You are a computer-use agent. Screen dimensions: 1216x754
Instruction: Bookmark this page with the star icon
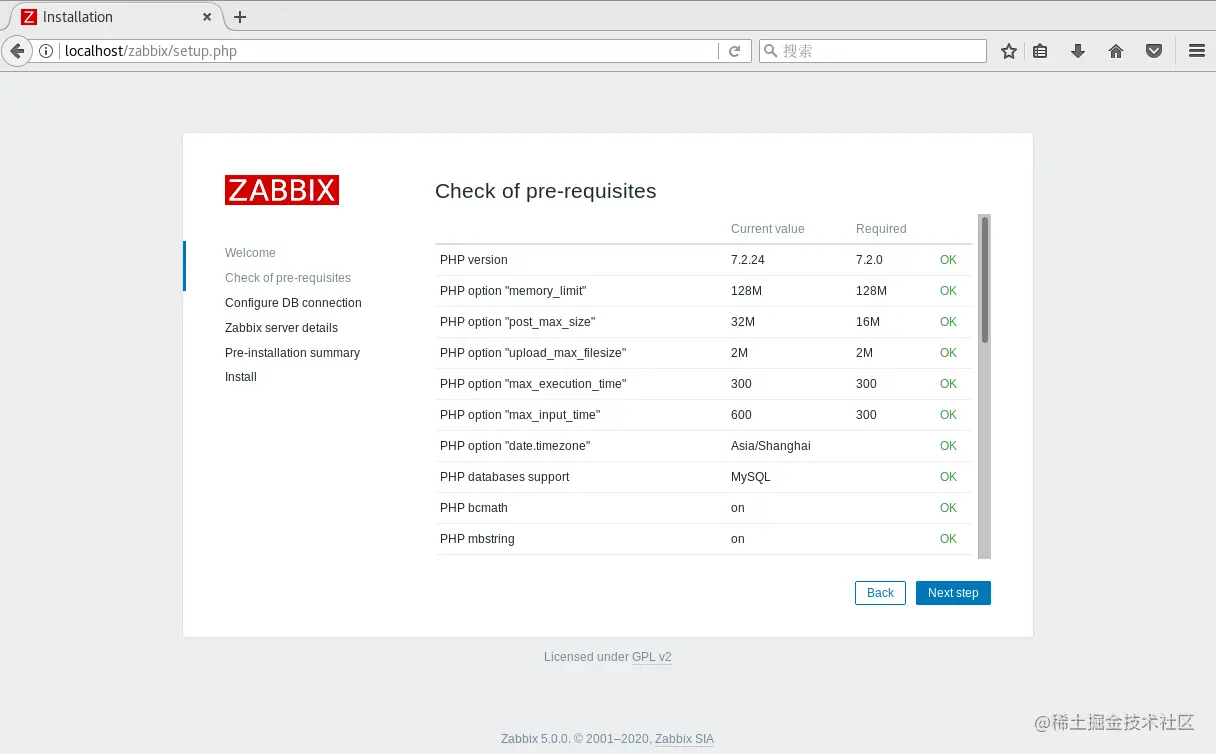pyautogui.click(x=1009, y=51)
